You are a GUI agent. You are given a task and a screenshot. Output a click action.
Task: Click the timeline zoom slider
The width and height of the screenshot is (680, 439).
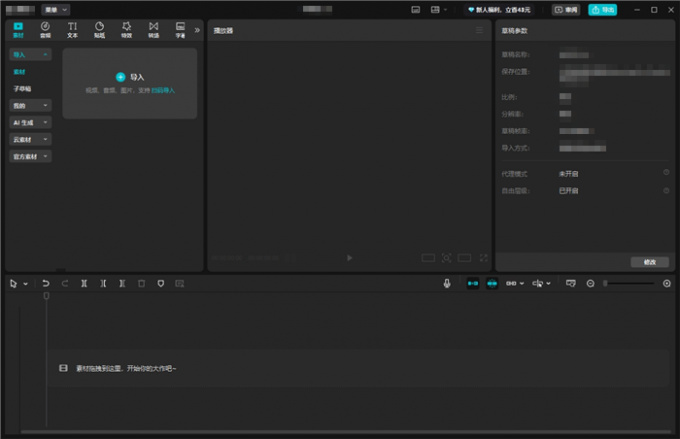[629, 283]
